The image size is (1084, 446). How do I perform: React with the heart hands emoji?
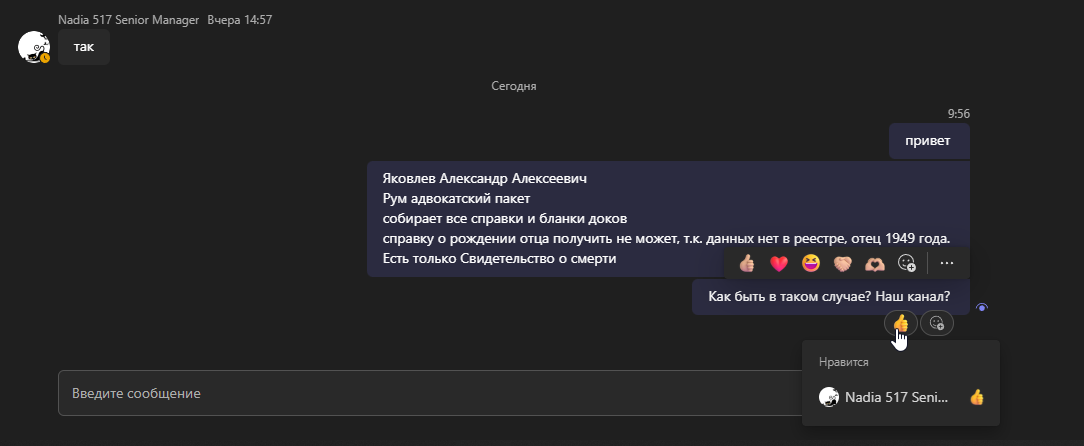(875, 263)
